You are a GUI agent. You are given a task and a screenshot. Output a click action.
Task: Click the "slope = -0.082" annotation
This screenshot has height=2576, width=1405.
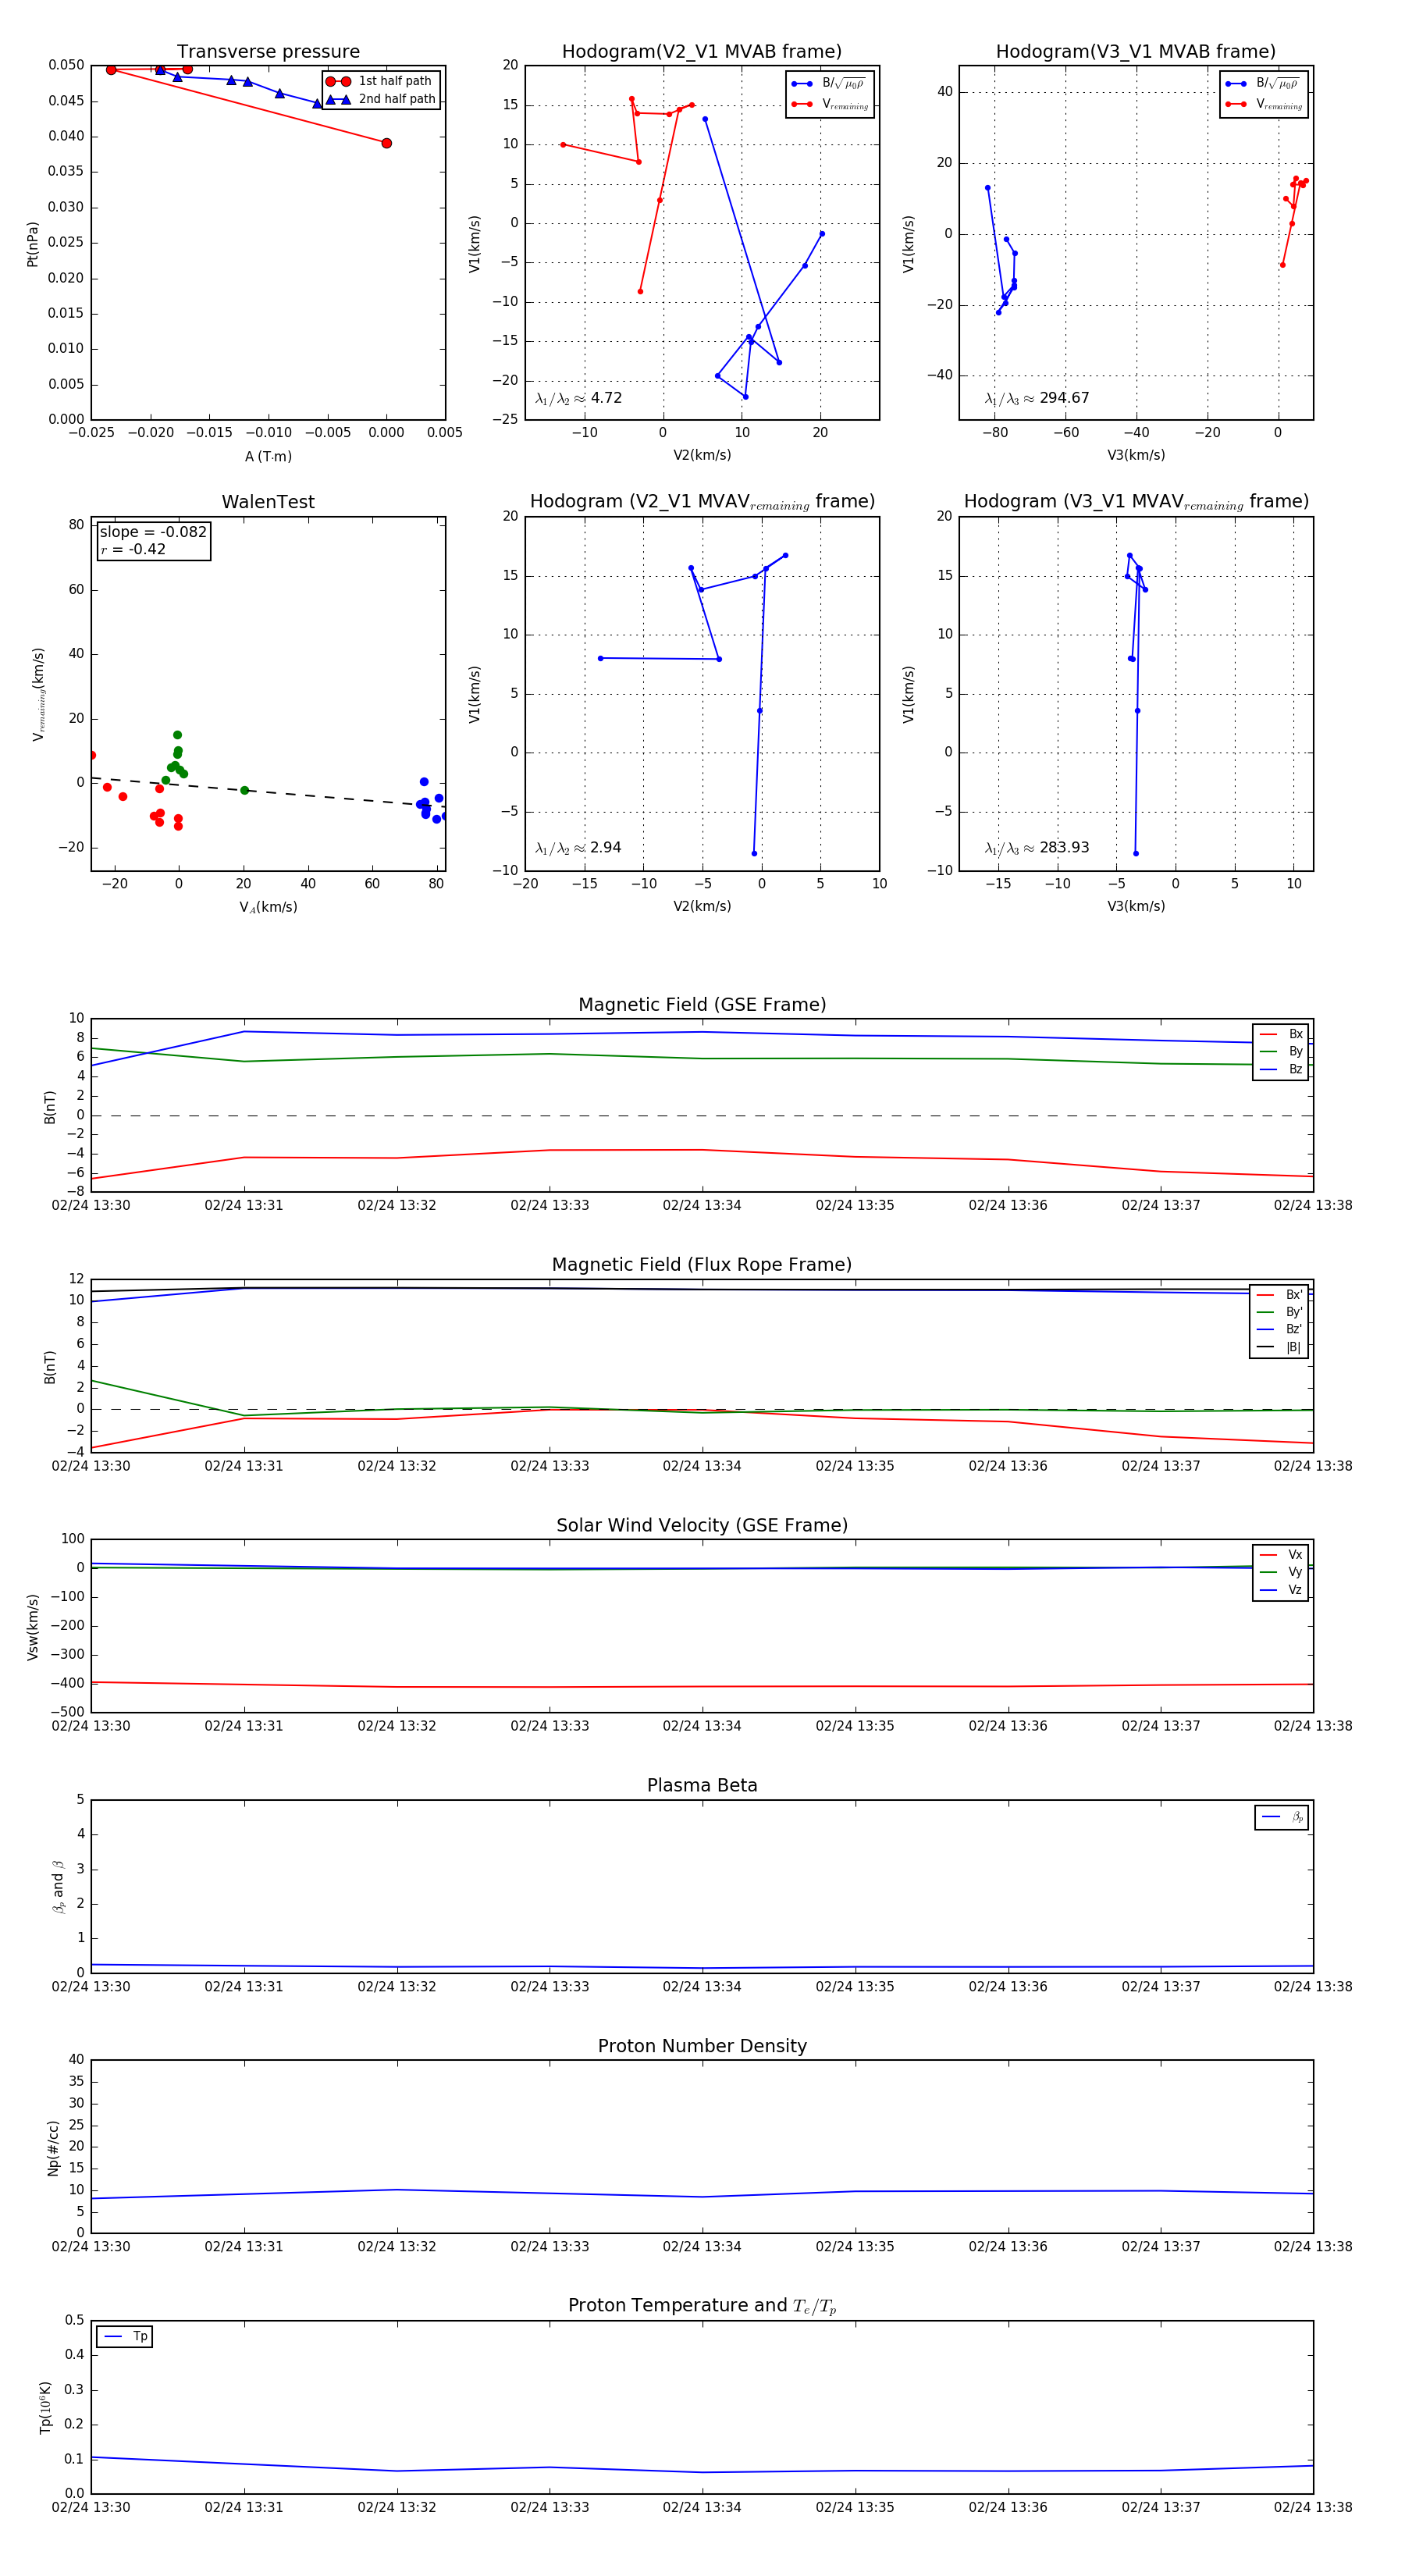153,532
